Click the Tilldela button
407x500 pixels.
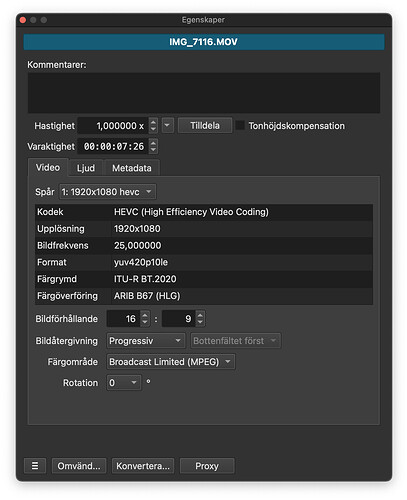[x=205, y=126]
